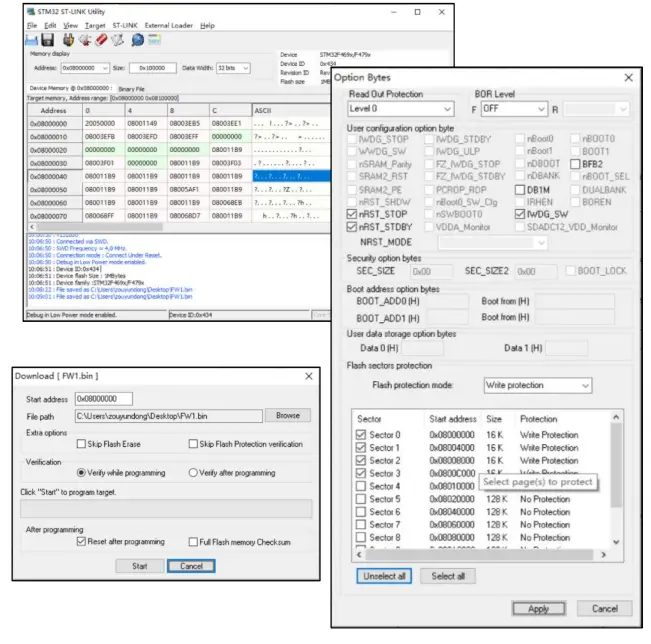Viewport: 651px width, 644px height.
Task: Click Cancel in Option Bytes dialog
Action: click(x=605, y=609)
